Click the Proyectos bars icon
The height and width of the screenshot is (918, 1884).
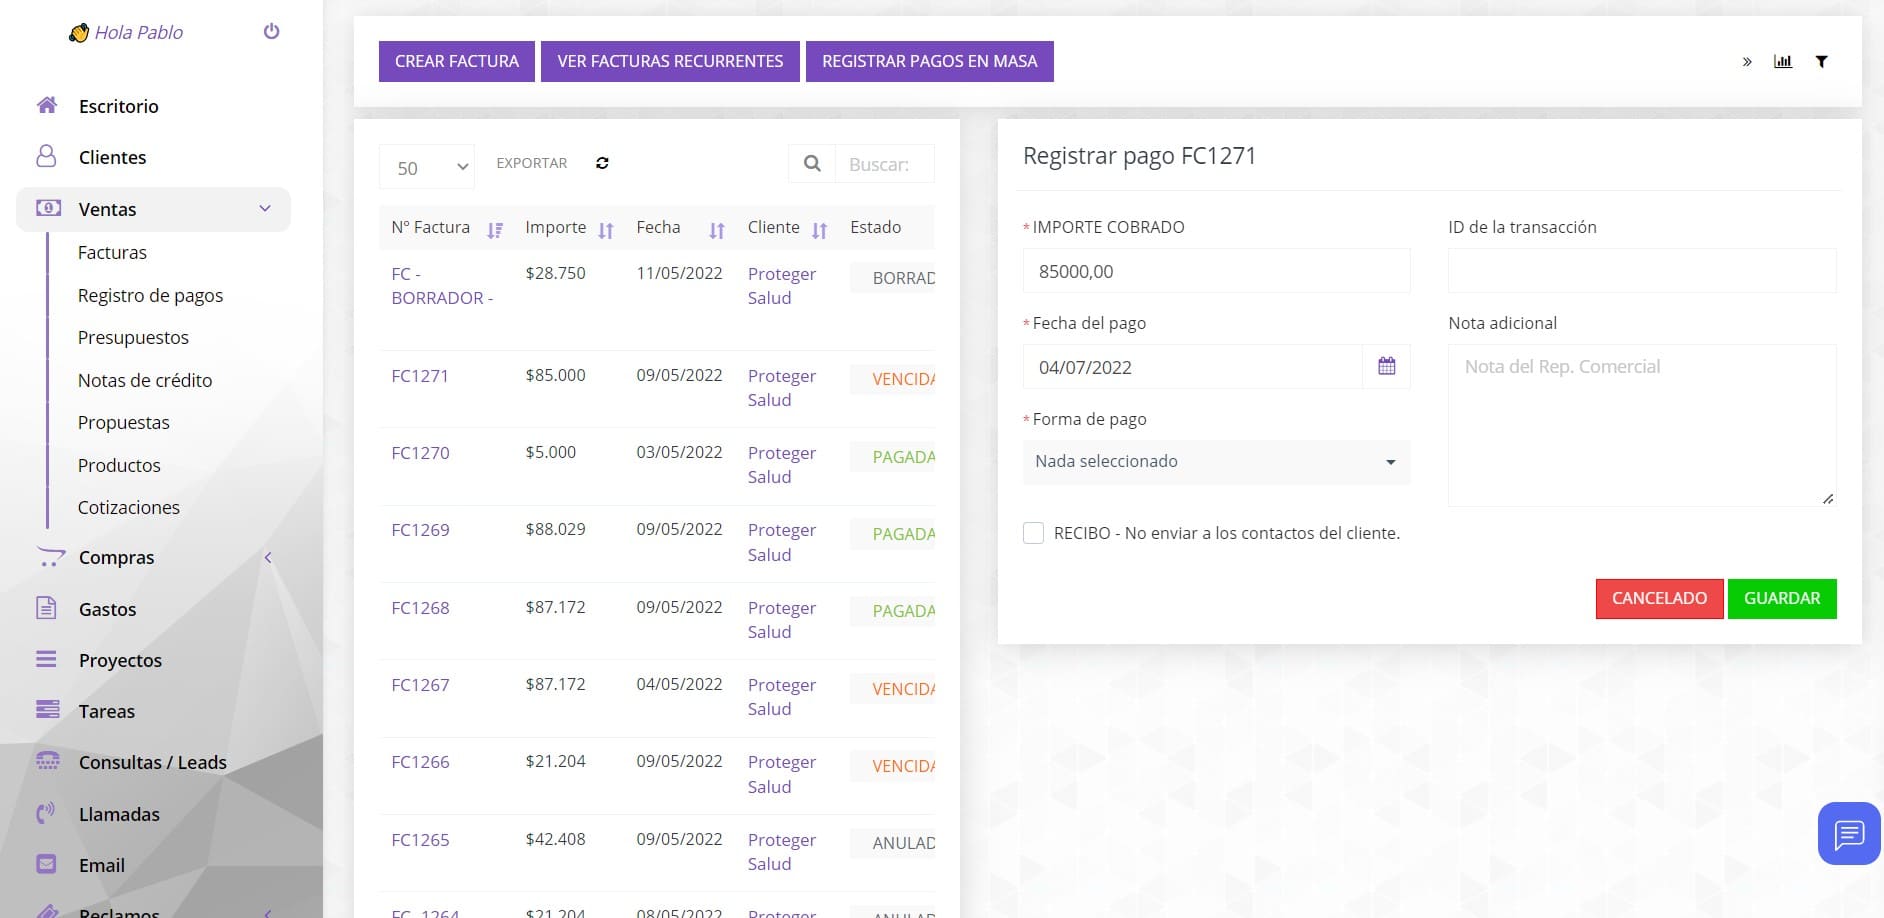click(x=46, y=659)
